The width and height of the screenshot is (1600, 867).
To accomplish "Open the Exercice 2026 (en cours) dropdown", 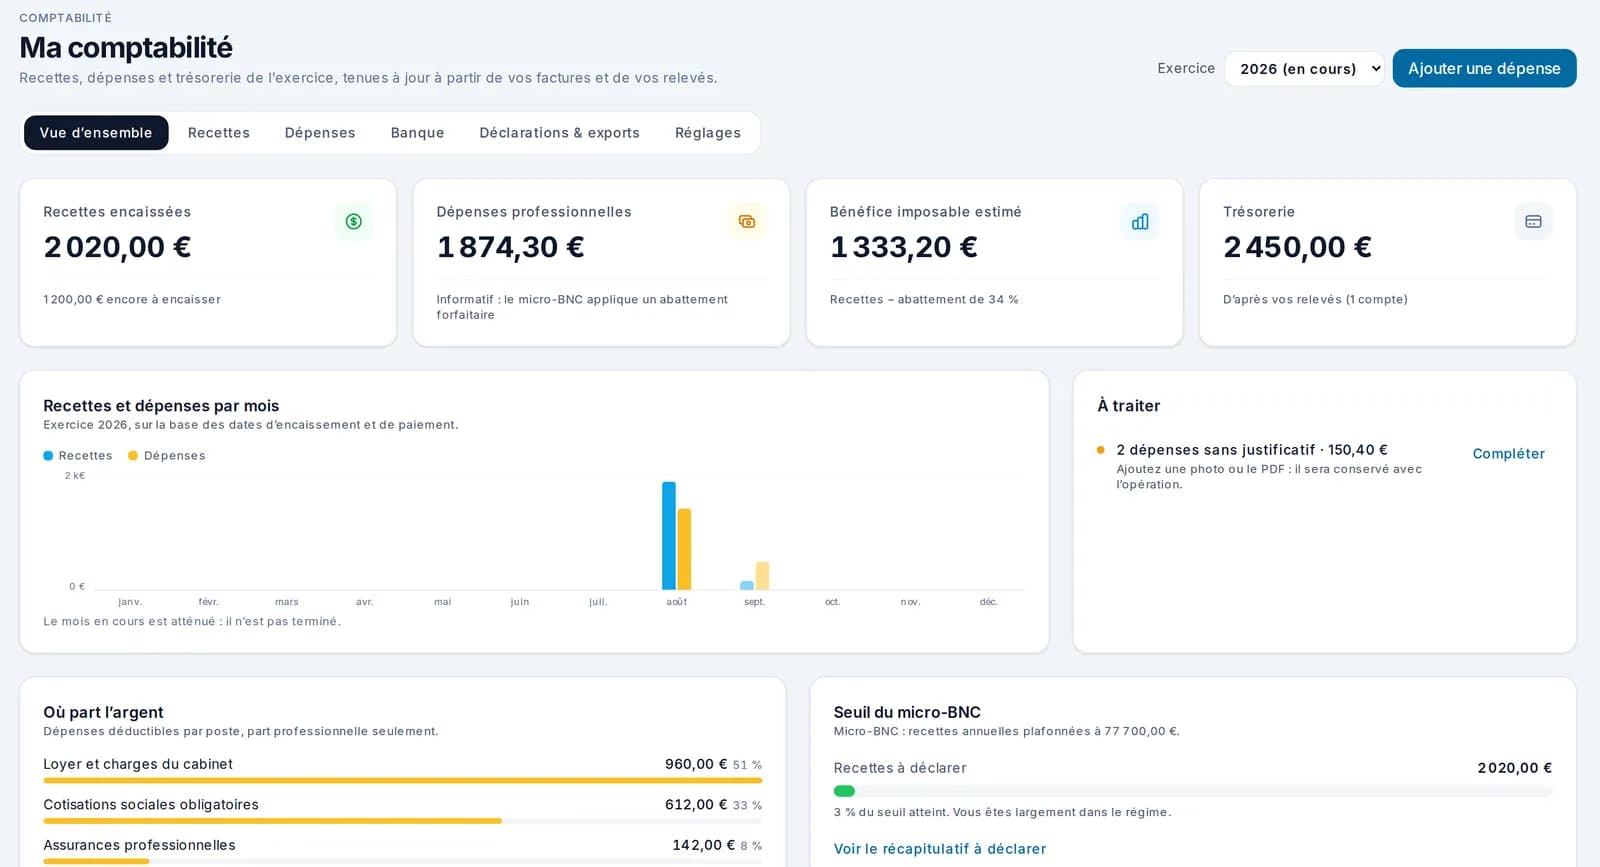I will [x=1304, y=69].
